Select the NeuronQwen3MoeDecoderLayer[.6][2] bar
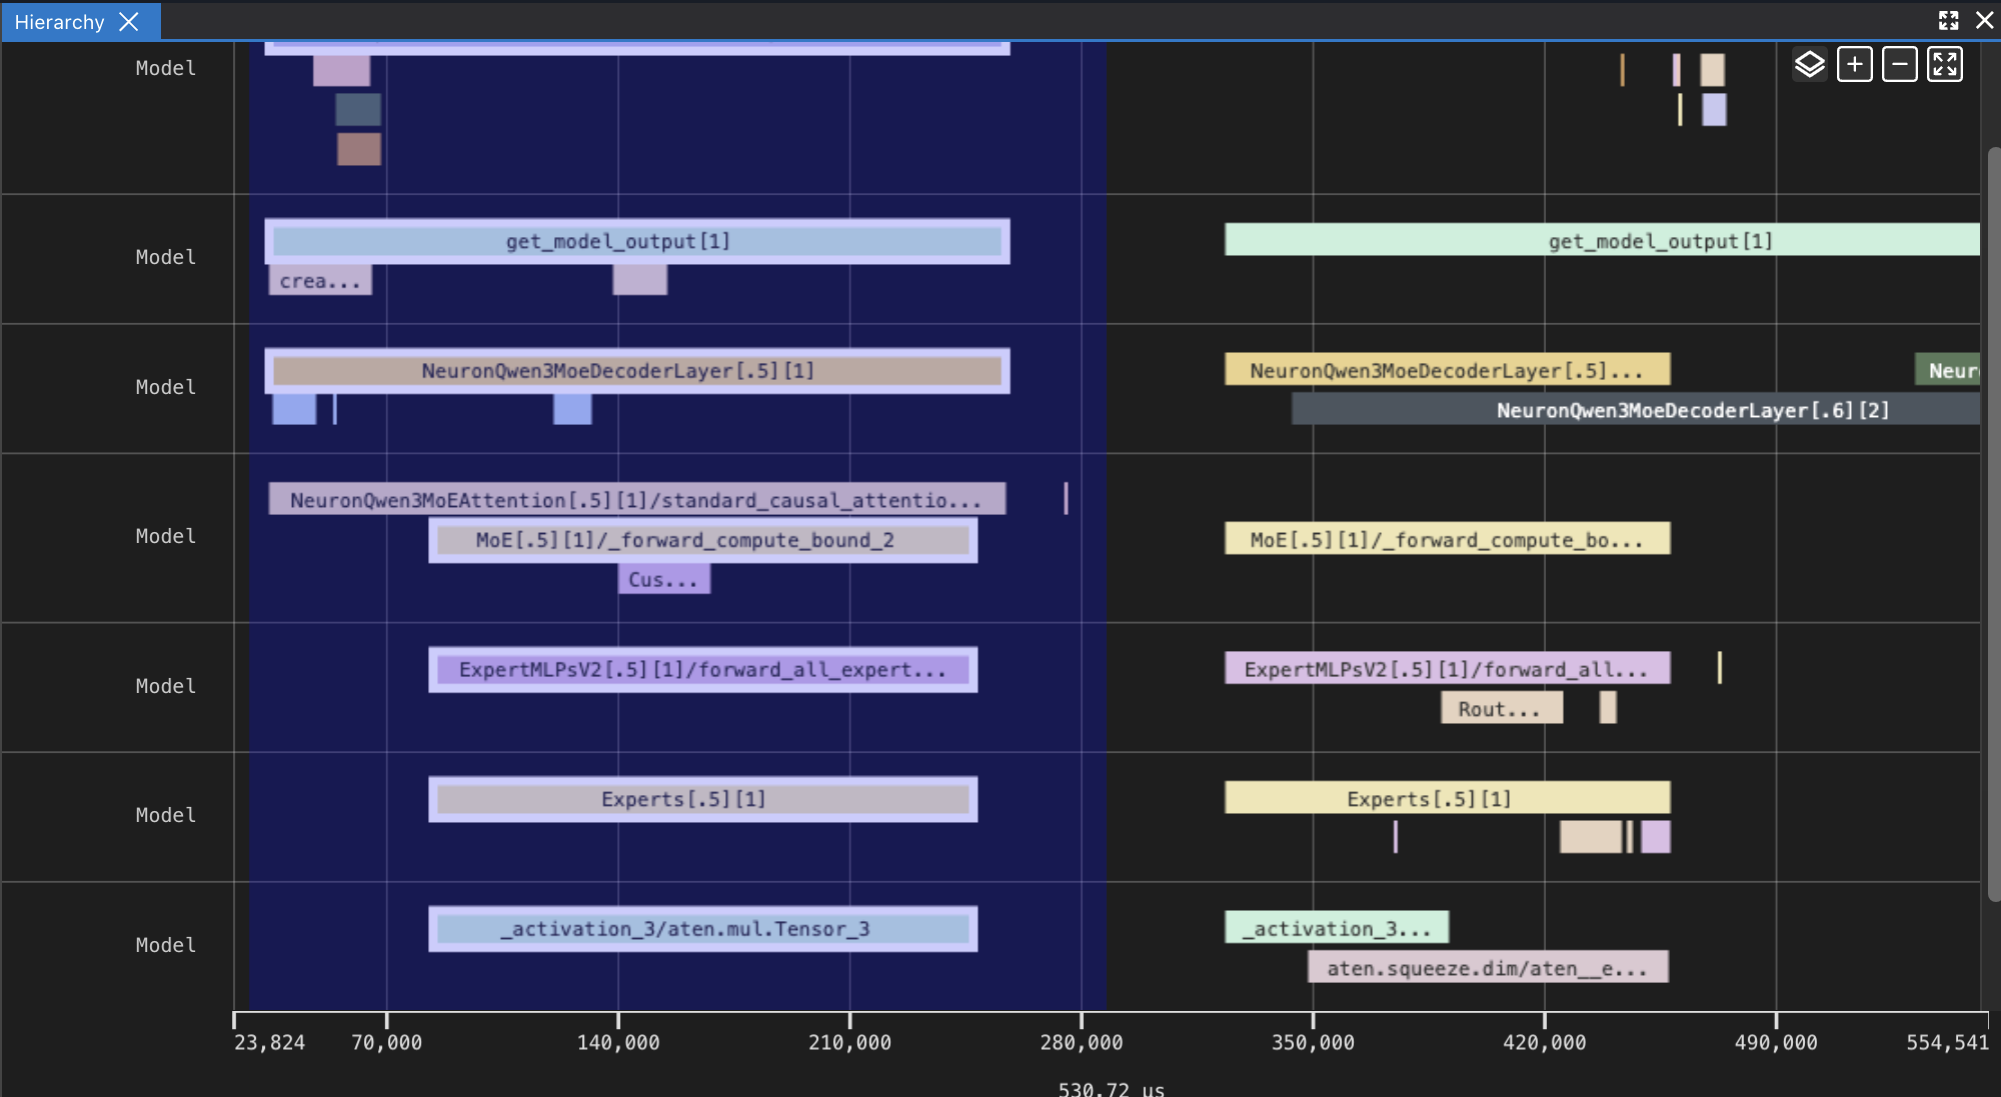The height and width of the screenshot is (1097, 2001). (x=1640, y=410)
